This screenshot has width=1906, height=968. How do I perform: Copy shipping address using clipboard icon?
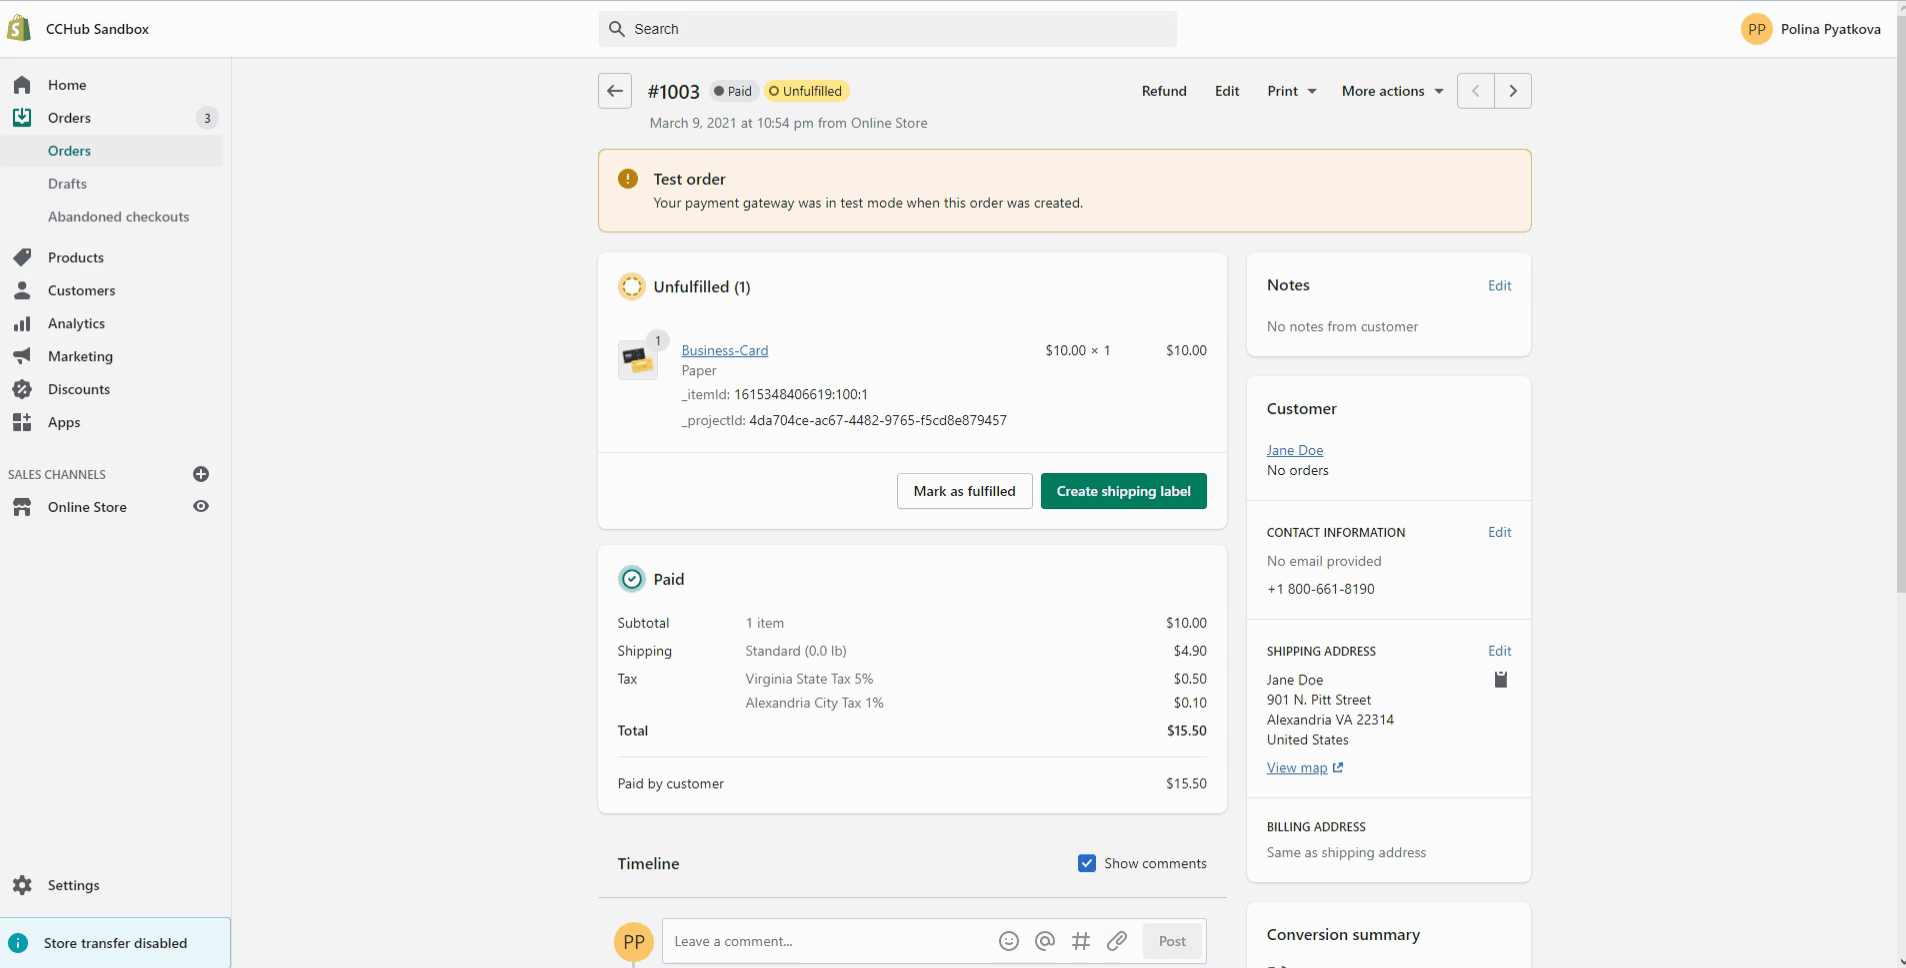point(1500,680)
